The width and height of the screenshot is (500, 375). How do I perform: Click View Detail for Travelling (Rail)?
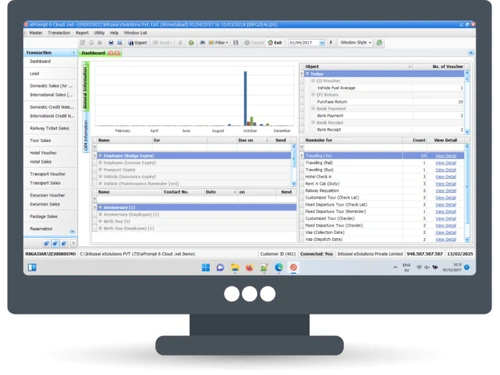[x=446, y=163]
